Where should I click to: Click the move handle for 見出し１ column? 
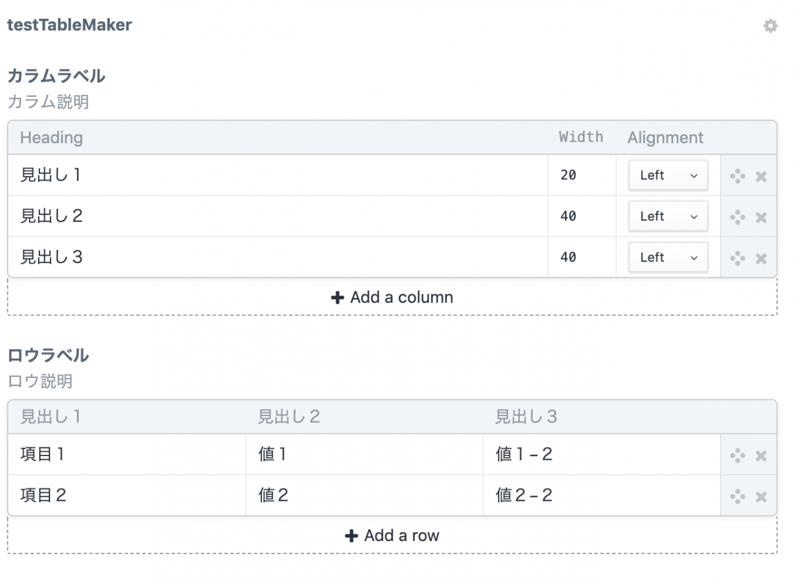coord(738,176)
